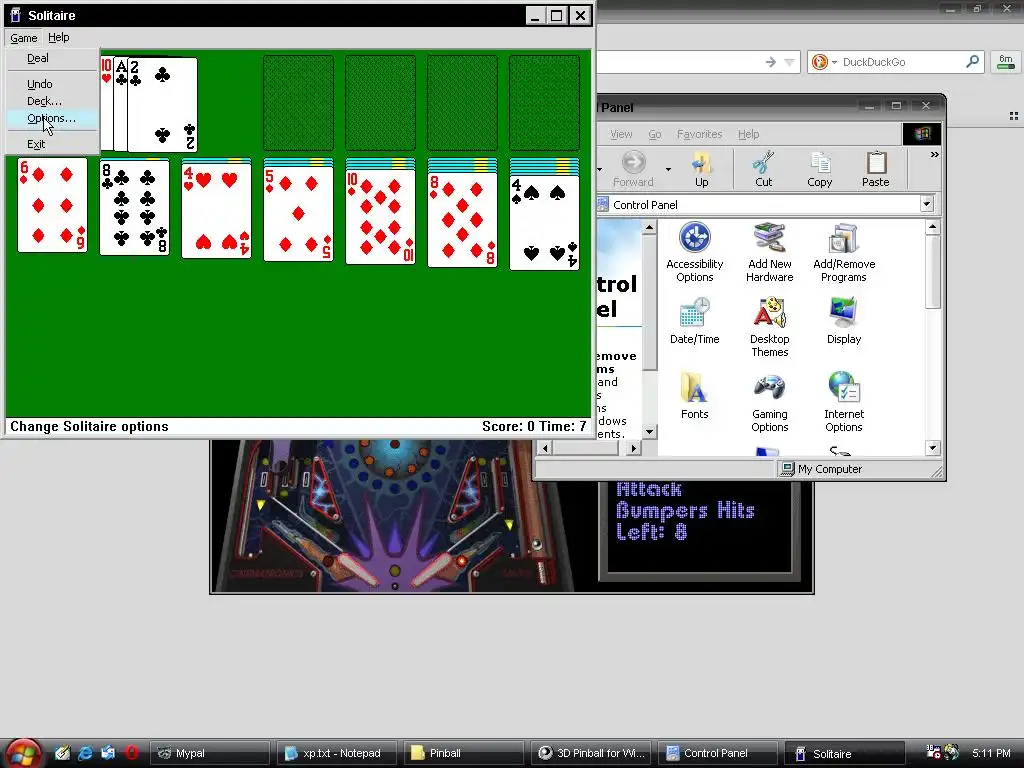Click the icon pane scroll down arrow

933,448
